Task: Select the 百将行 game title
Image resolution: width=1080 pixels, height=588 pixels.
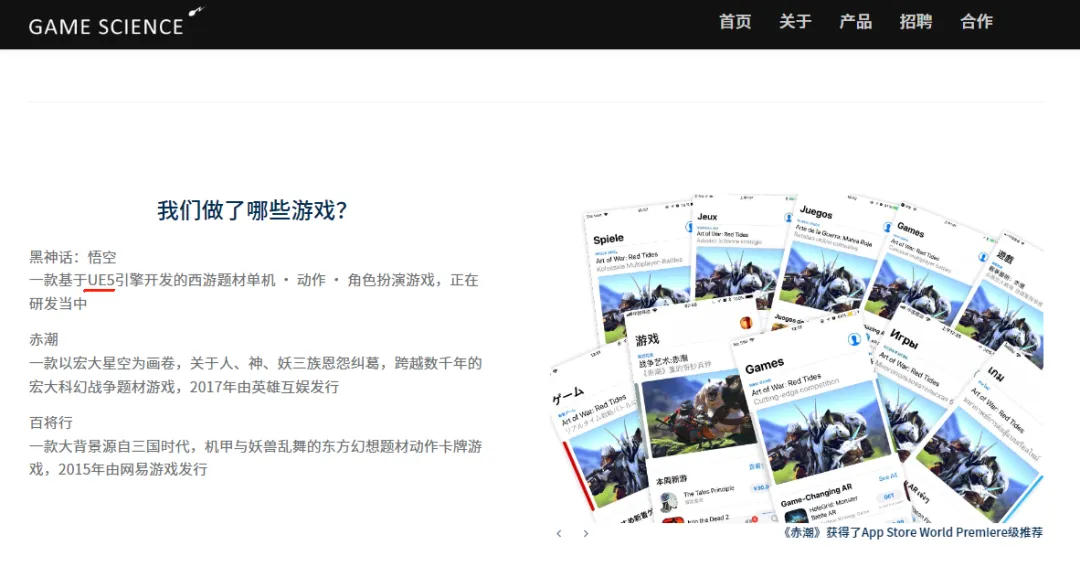Action: point(51,422)
